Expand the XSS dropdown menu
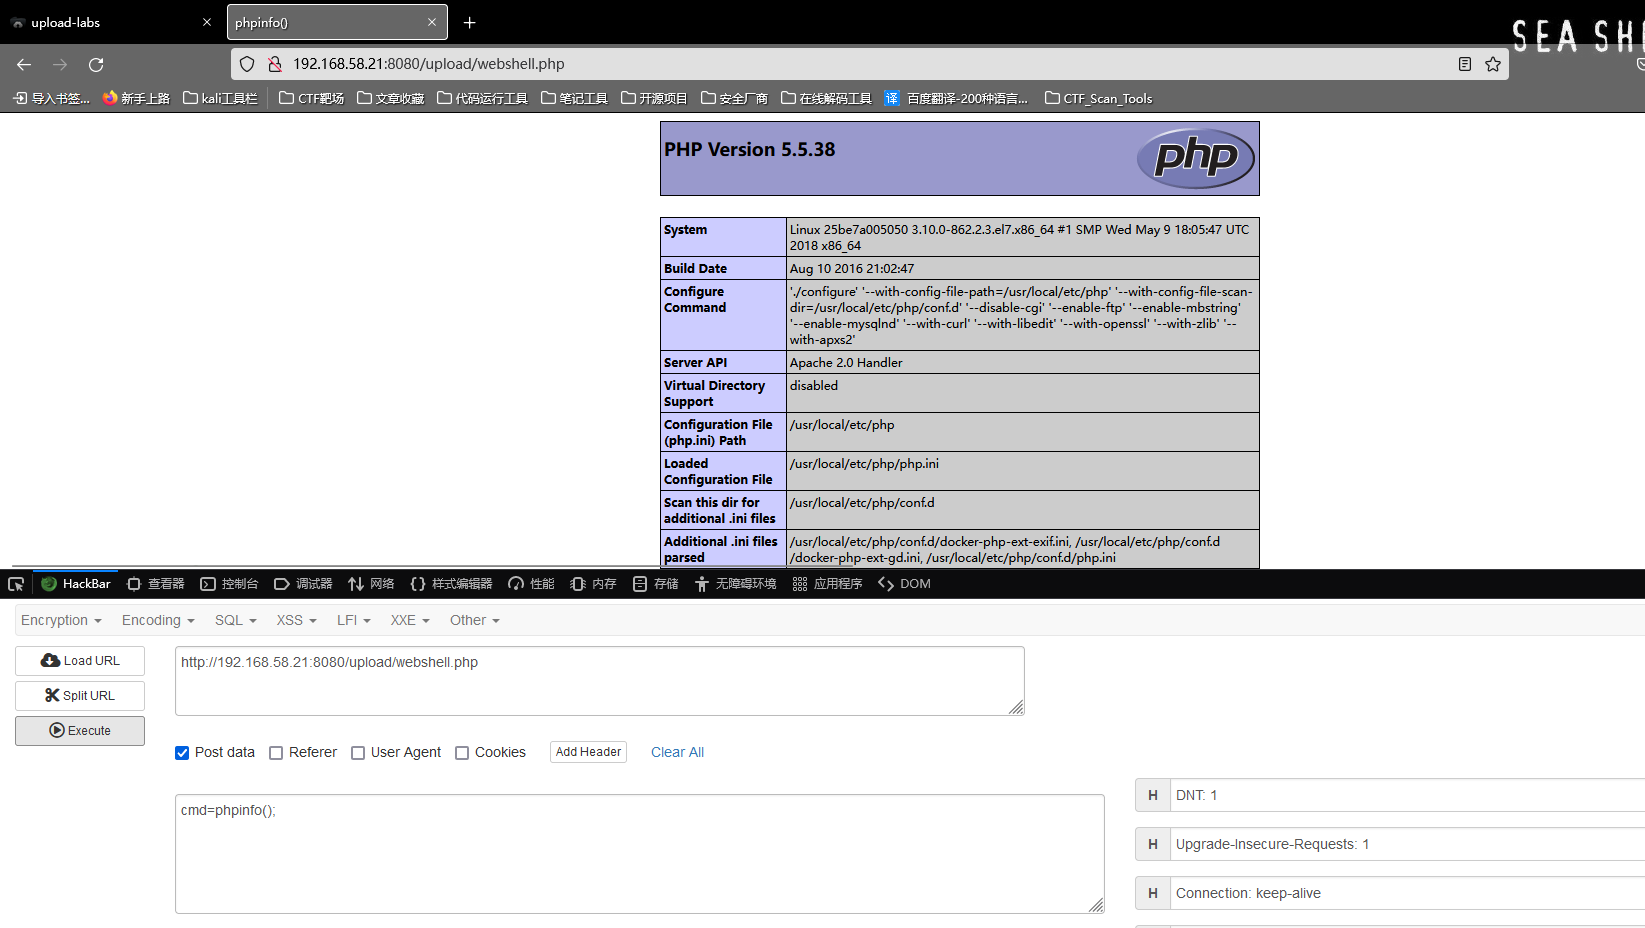 pos(296,620)
